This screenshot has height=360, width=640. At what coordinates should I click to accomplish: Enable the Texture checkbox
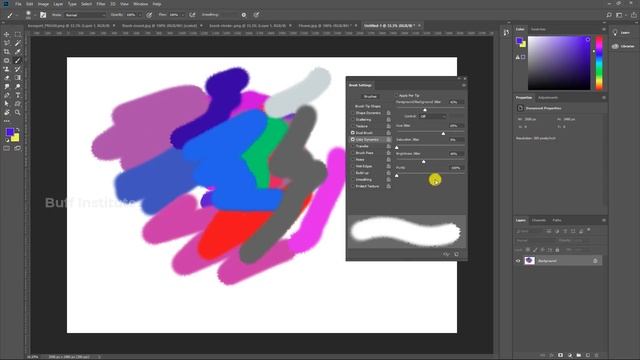(x=353, y=126)
